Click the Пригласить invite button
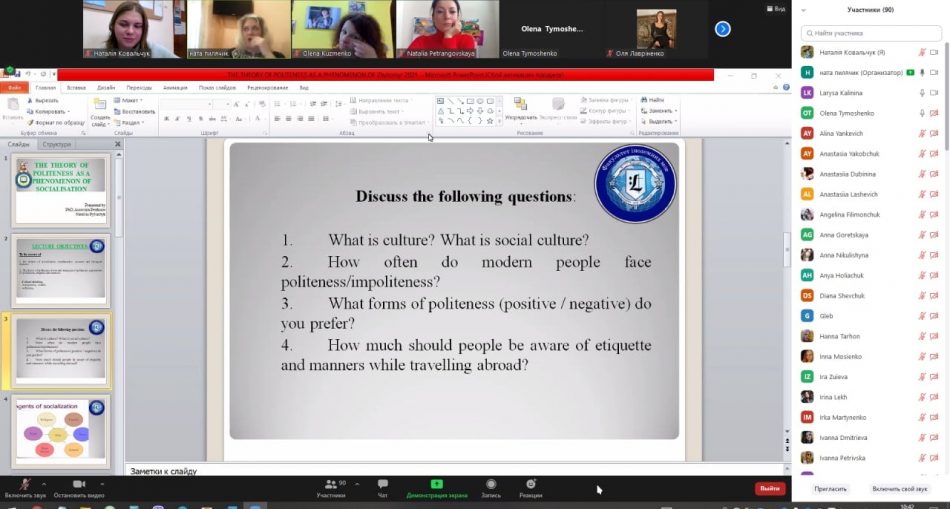This screenshot has height=509, width=950. point(830,489)
